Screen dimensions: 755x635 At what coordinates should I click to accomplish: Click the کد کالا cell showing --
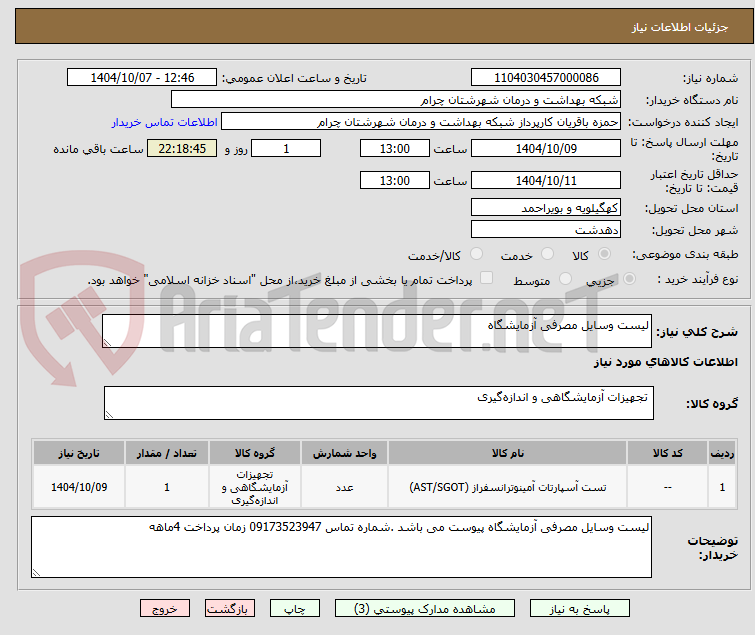tap(667, 487)
